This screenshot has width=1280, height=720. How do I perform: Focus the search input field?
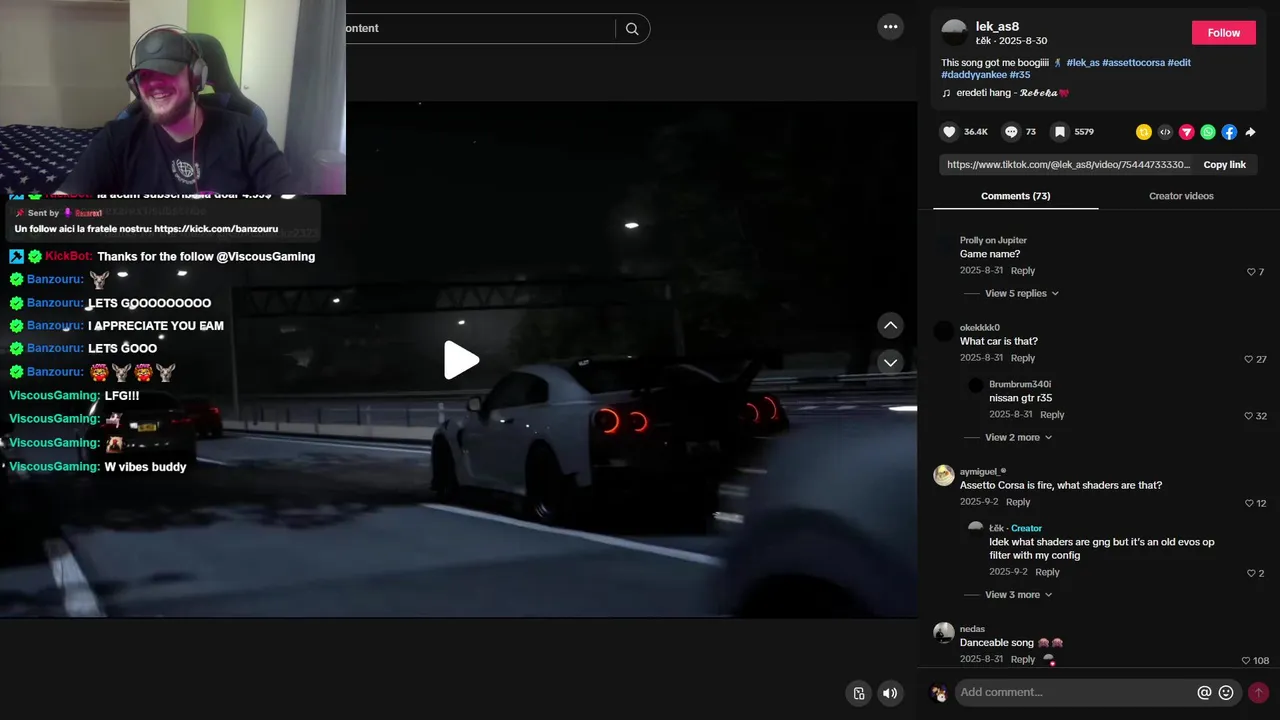tap(480, 28)
